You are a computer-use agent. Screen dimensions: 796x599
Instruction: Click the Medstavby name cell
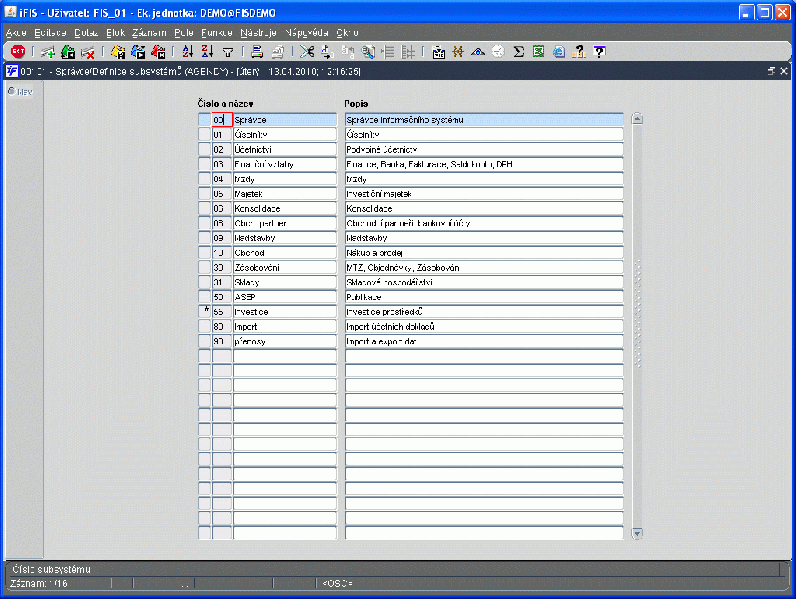pyautogui.click(x=285, y=238)
